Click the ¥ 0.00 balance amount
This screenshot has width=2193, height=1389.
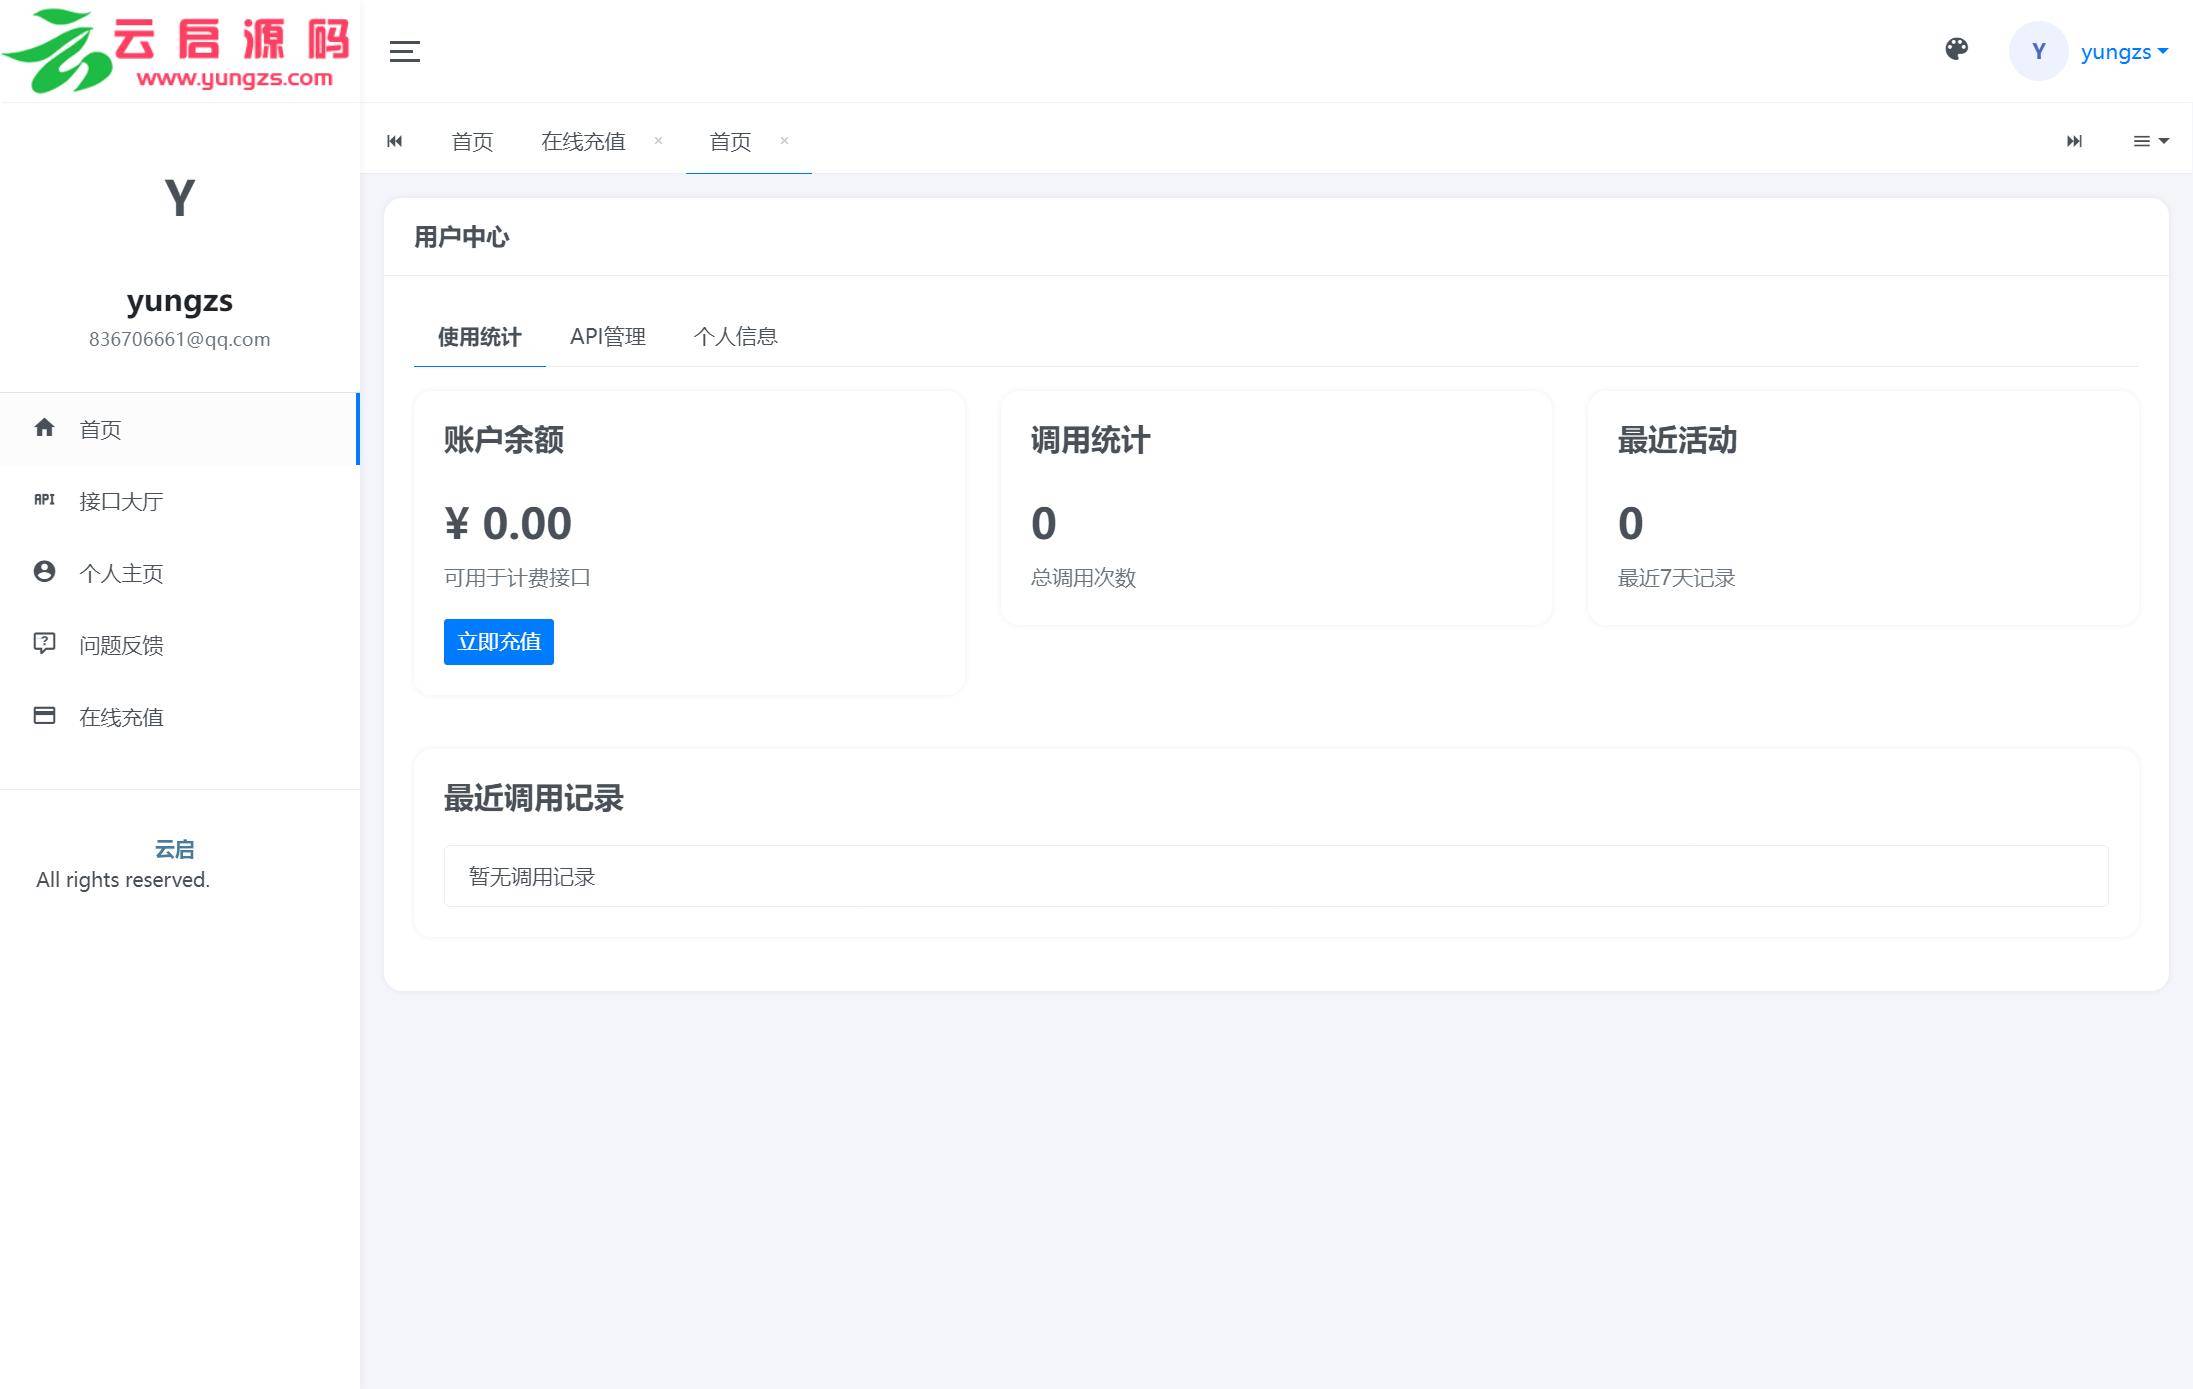click(508, 523)
